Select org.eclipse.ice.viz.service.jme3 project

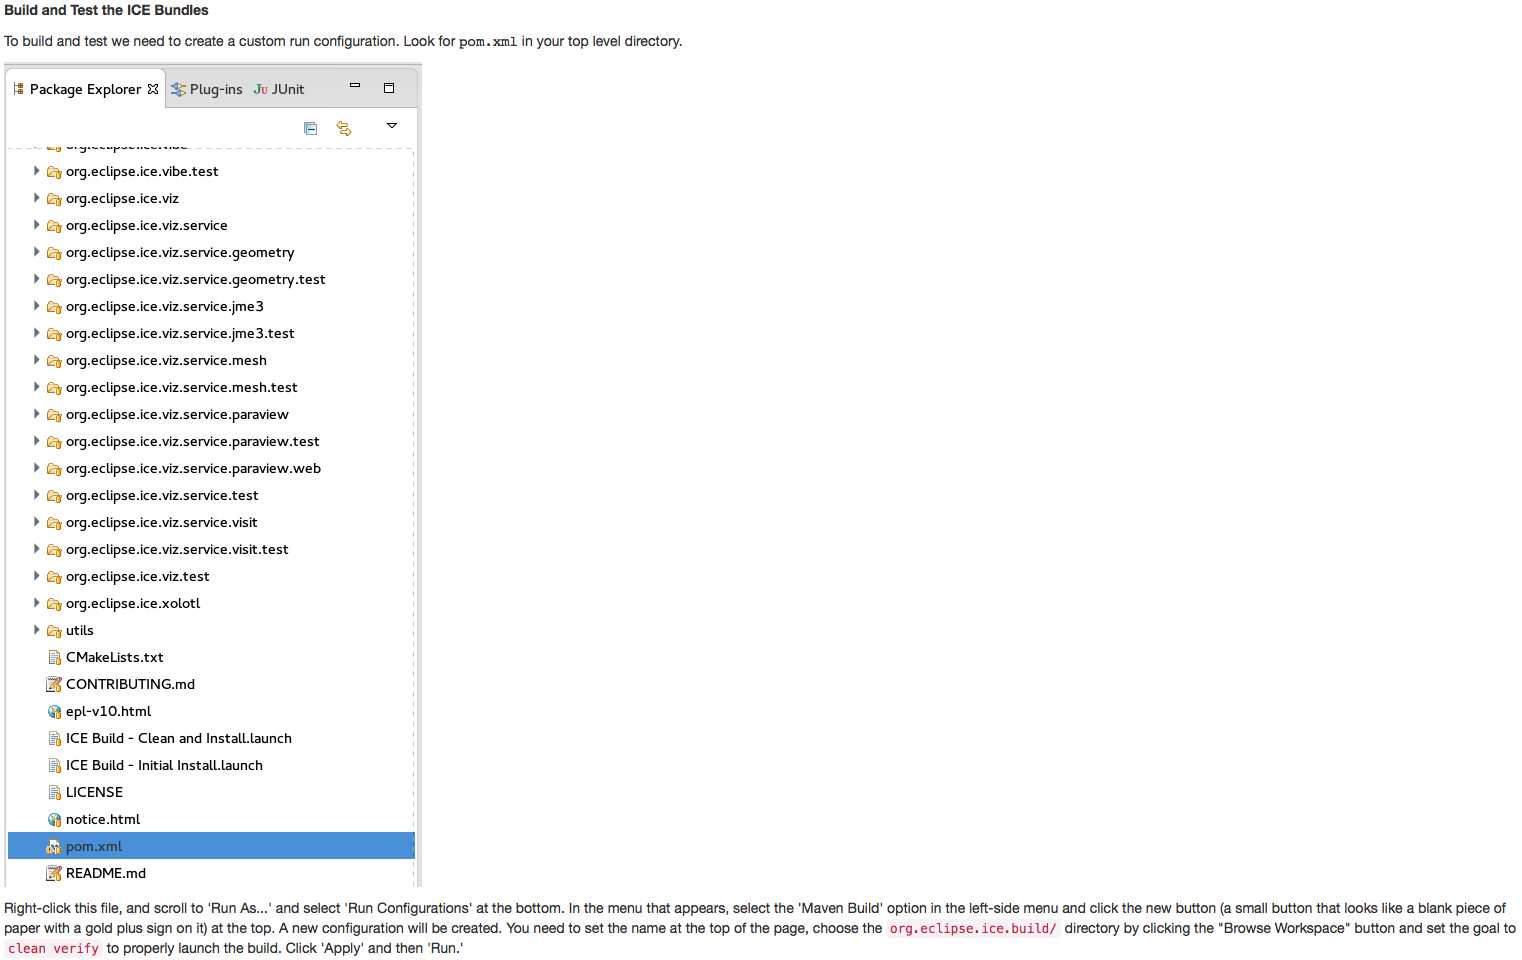(165, 306)
